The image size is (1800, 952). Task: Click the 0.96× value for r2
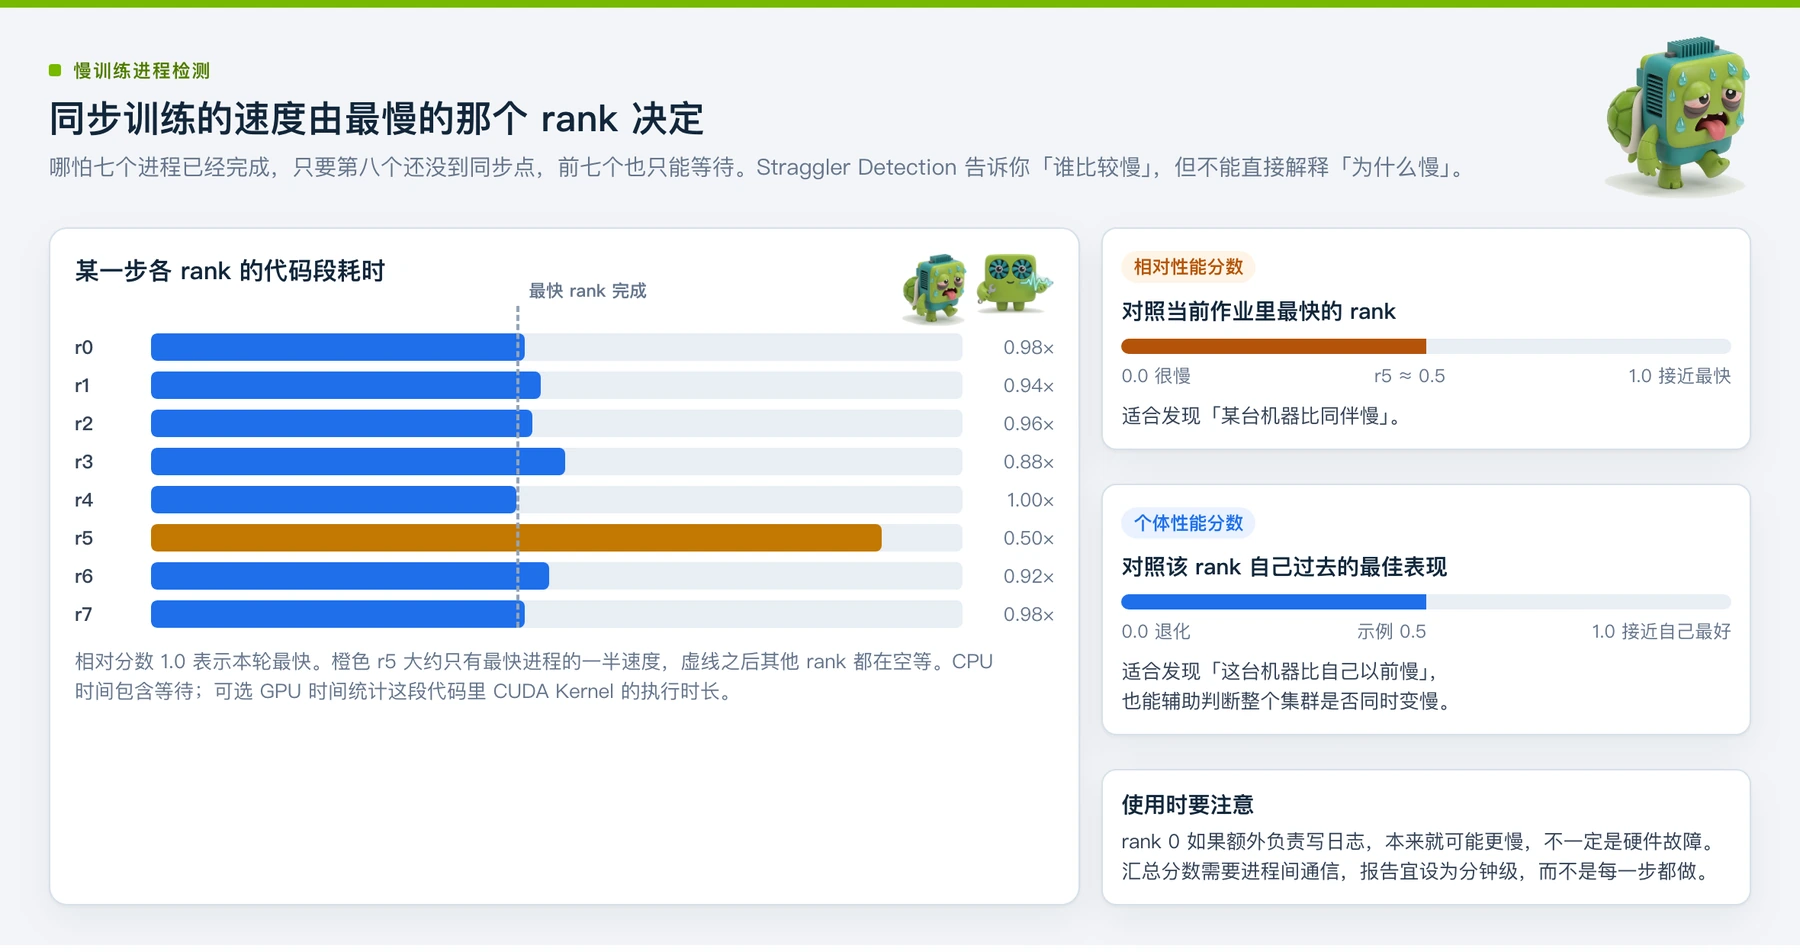click(1029, 423)
